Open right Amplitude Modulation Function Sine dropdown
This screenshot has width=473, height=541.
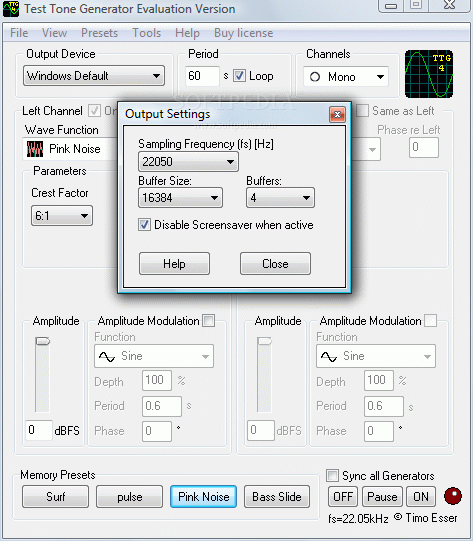click(x=376, y=356)
